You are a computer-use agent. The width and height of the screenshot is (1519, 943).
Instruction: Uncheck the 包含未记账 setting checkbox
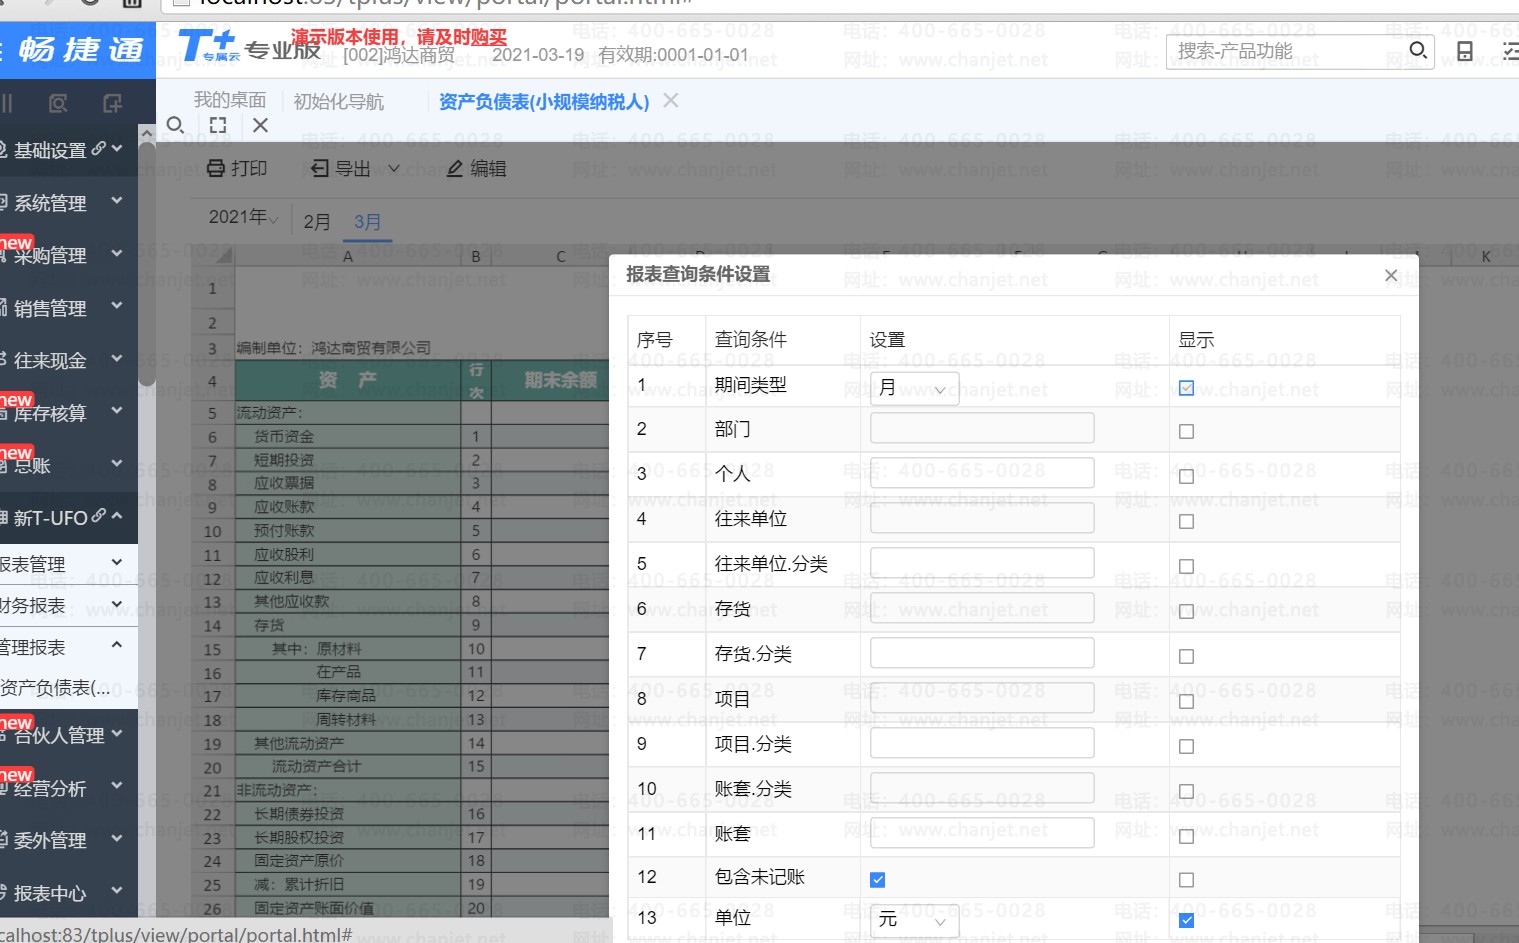(877, 879)
